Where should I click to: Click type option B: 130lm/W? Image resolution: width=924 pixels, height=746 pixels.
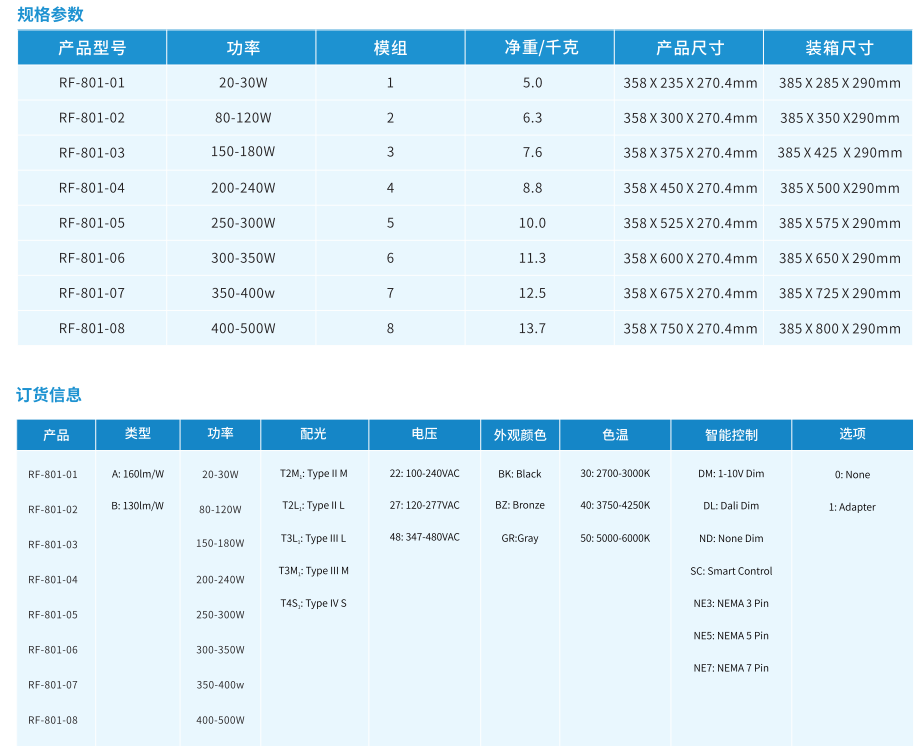(x=138, y=506)
